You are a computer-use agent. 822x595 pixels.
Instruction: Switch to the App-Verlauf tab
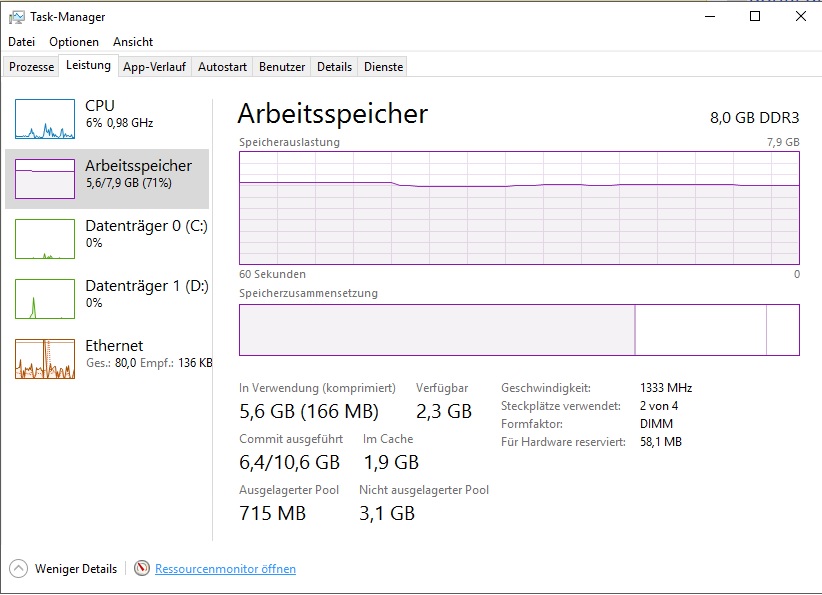(x=155, y=67)
